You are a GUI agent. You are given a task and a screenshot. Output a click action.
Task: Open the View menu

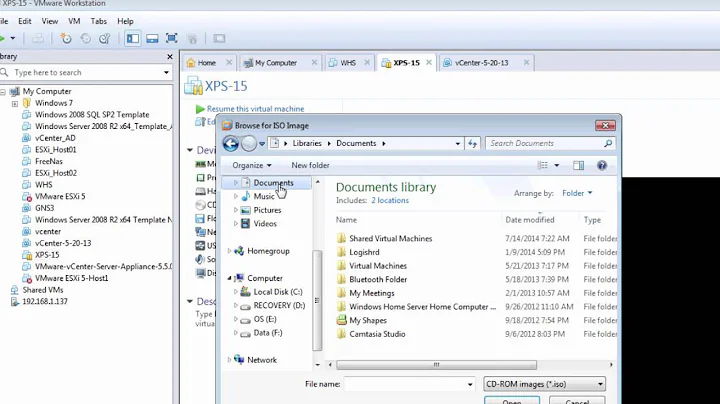point(50,21)
